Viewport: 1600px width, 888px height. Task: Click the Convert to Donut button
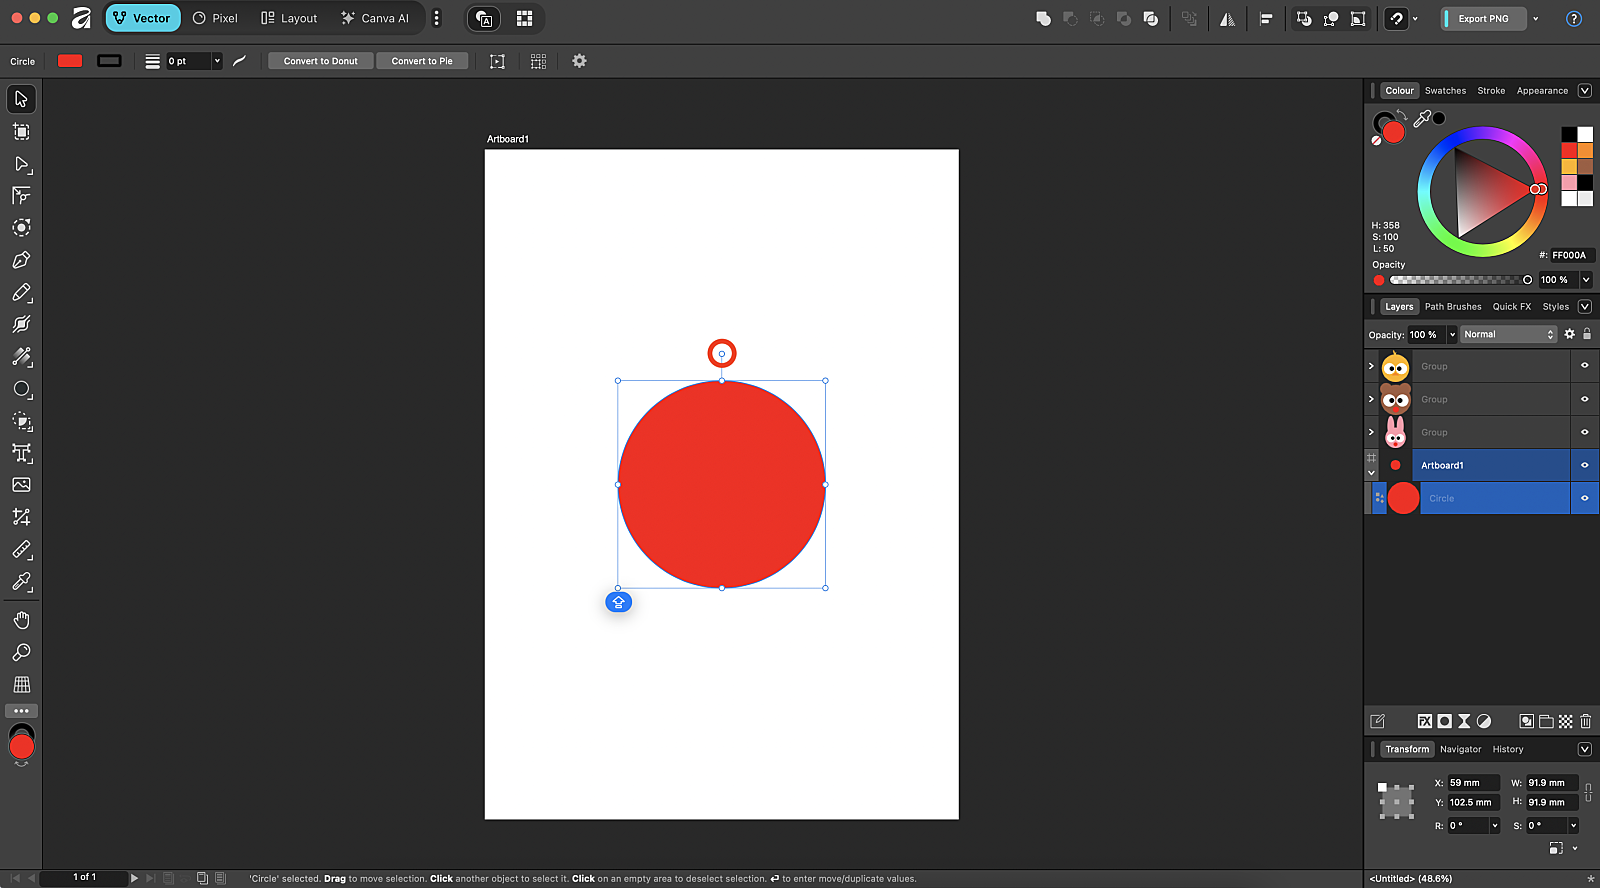pos(320,61)
